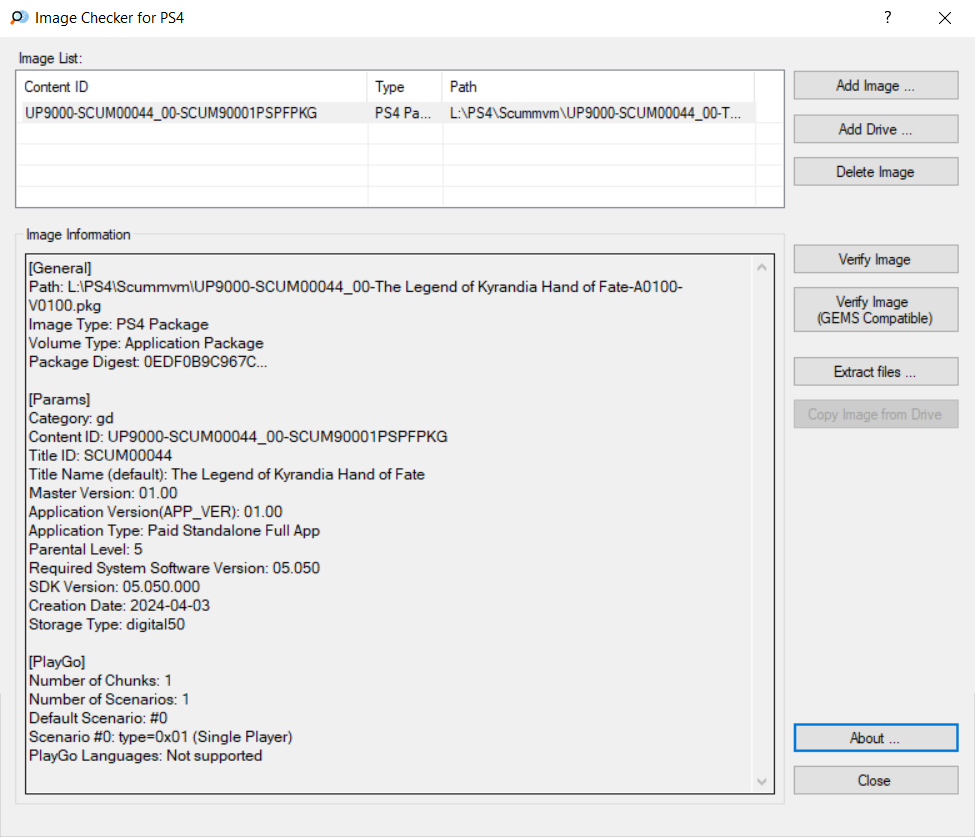This screenshot has height=837, width=975.
Task: Click the 'Title Name (default)' line
Action: (227, 474)
